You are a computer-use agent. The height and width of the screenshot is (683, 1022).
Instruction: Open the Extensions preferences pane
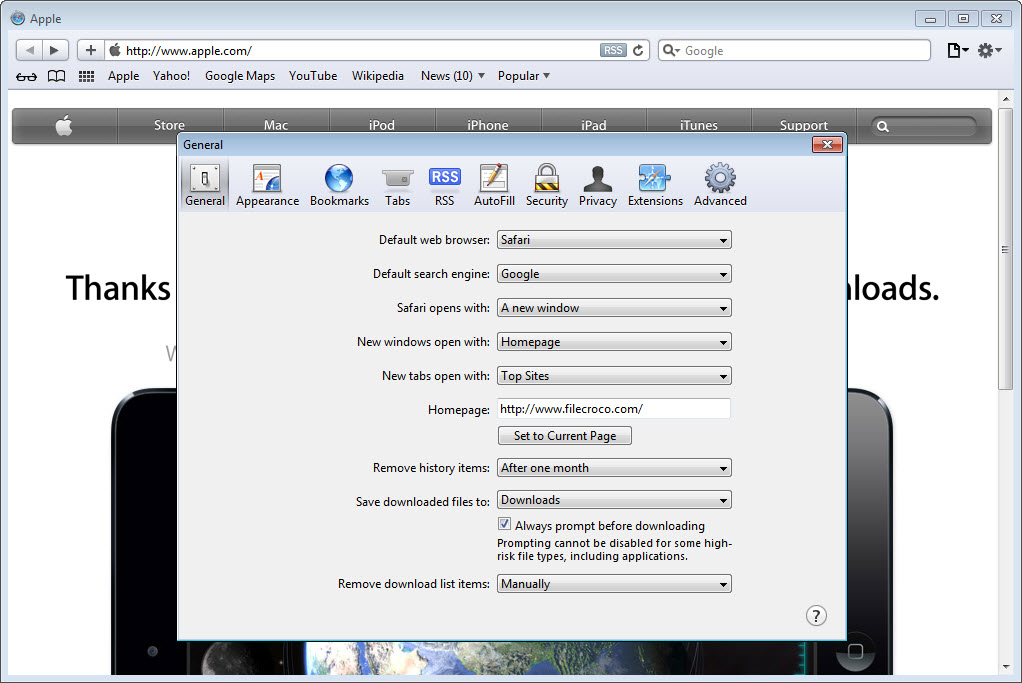point(655,184)
